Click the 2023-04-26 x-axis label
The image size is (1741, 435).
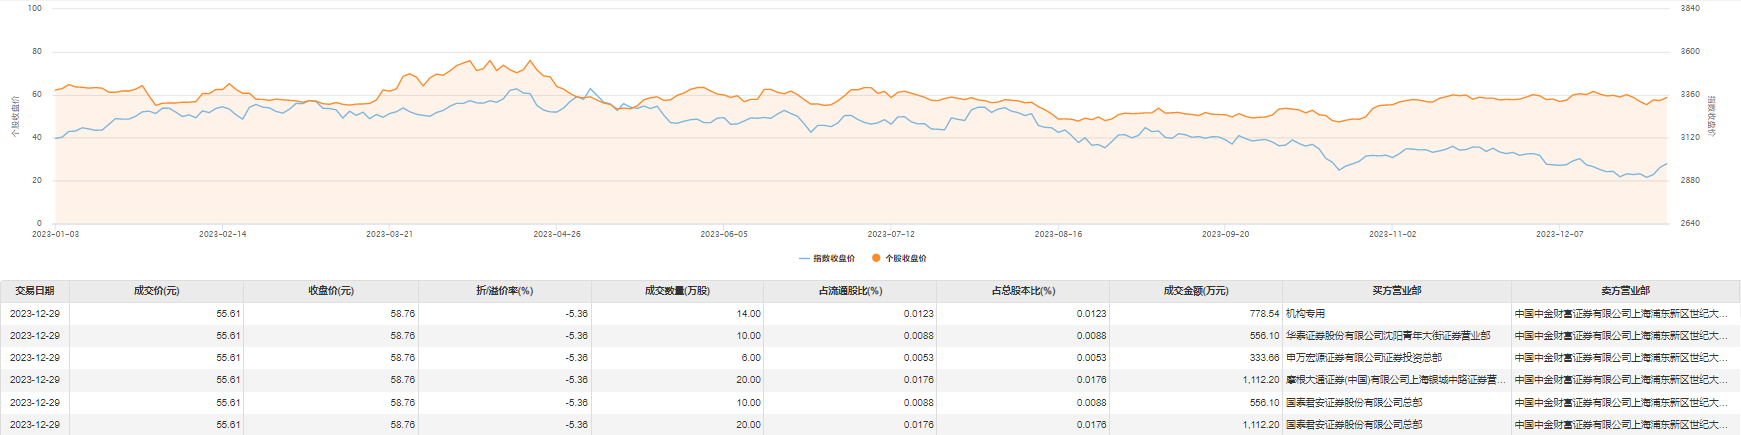tap(557, 234)
